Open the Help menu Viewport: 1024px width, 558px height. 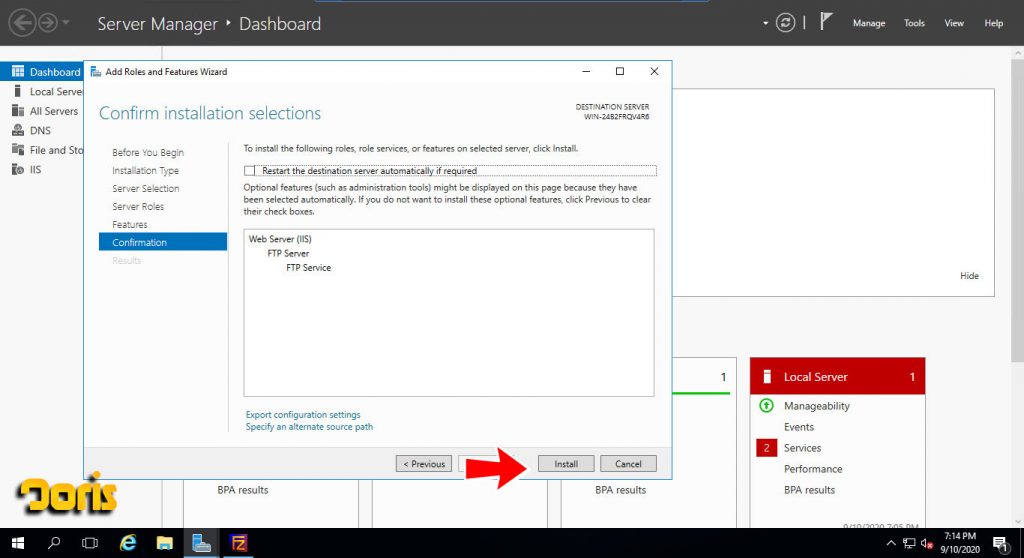point(993,23)
